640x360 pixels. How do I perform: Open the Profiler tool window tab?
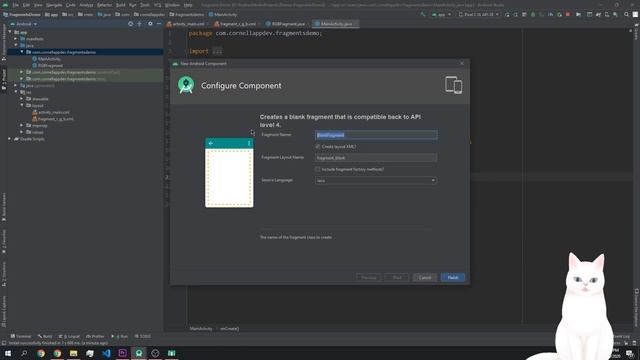click(95, 336)
